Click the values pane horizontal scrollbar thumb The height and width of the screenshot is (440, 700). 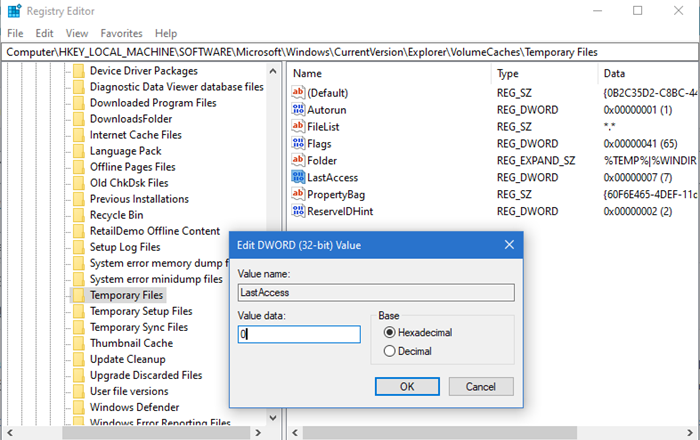pyautogui.click(x=440, y=432)
